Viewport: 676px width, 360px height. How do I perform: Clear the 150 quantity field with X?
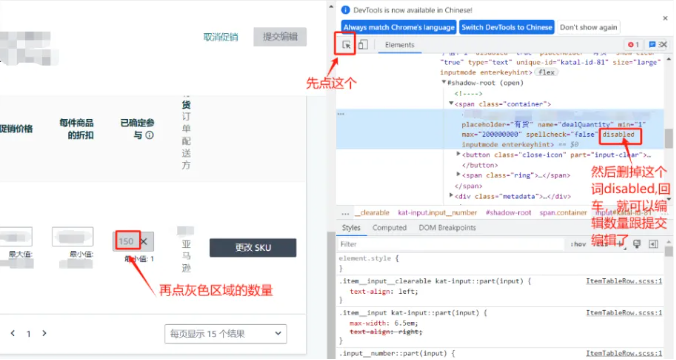click(144, 241)
